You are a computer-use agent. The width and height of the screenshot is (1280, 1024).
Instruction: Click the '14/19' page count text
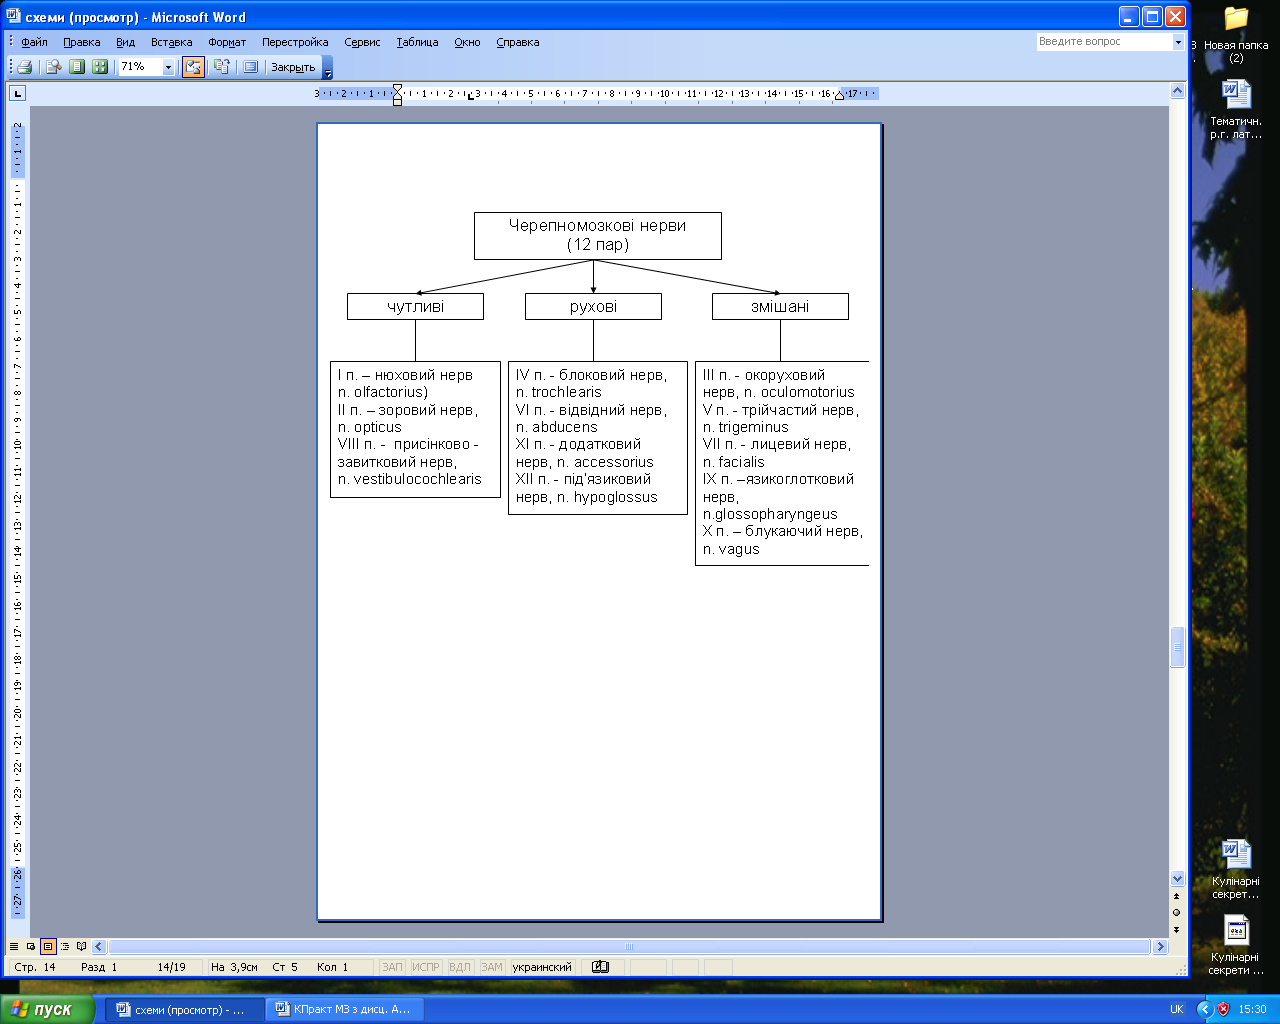tap(171, 967)
